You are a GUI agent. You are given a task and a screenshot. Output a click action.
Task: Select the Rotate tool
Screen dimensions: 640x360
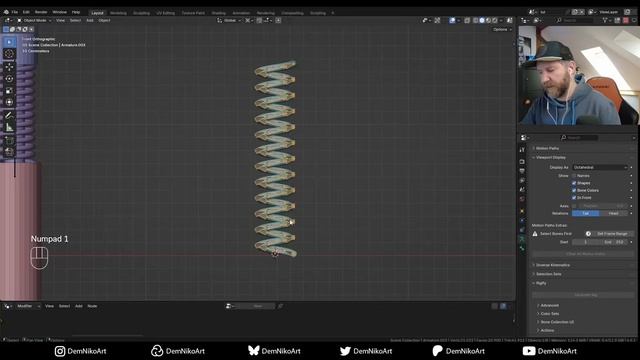(9, 79)
